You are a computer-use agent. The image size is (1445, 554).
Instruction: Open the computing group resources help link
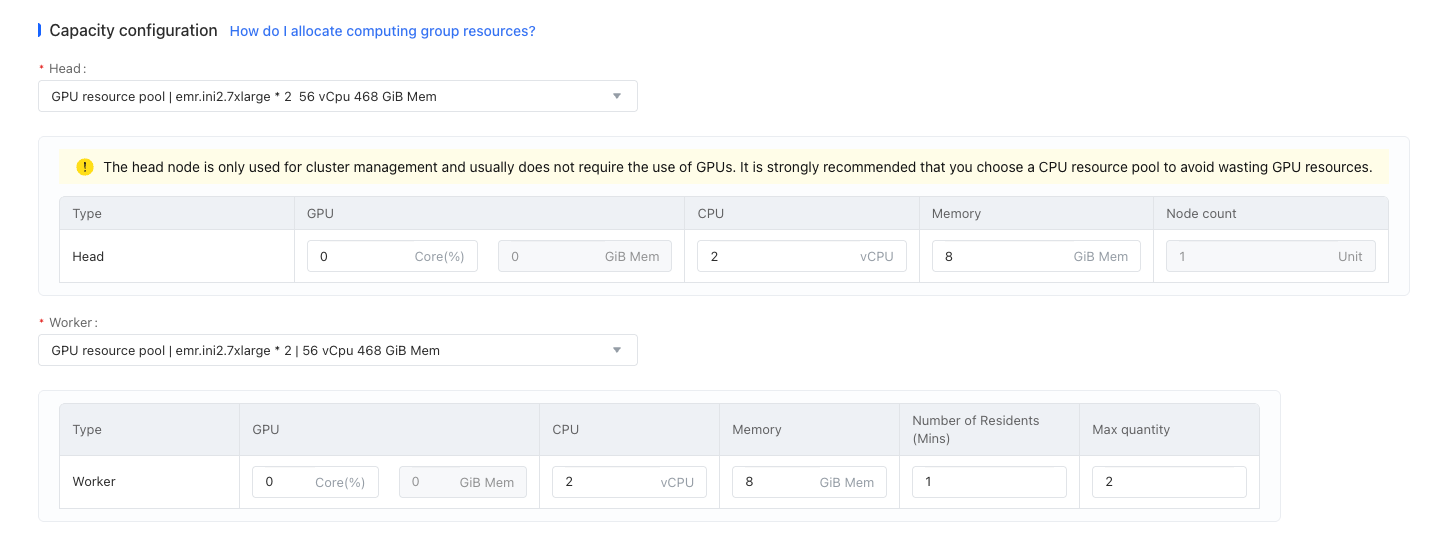tap(382, 31)
